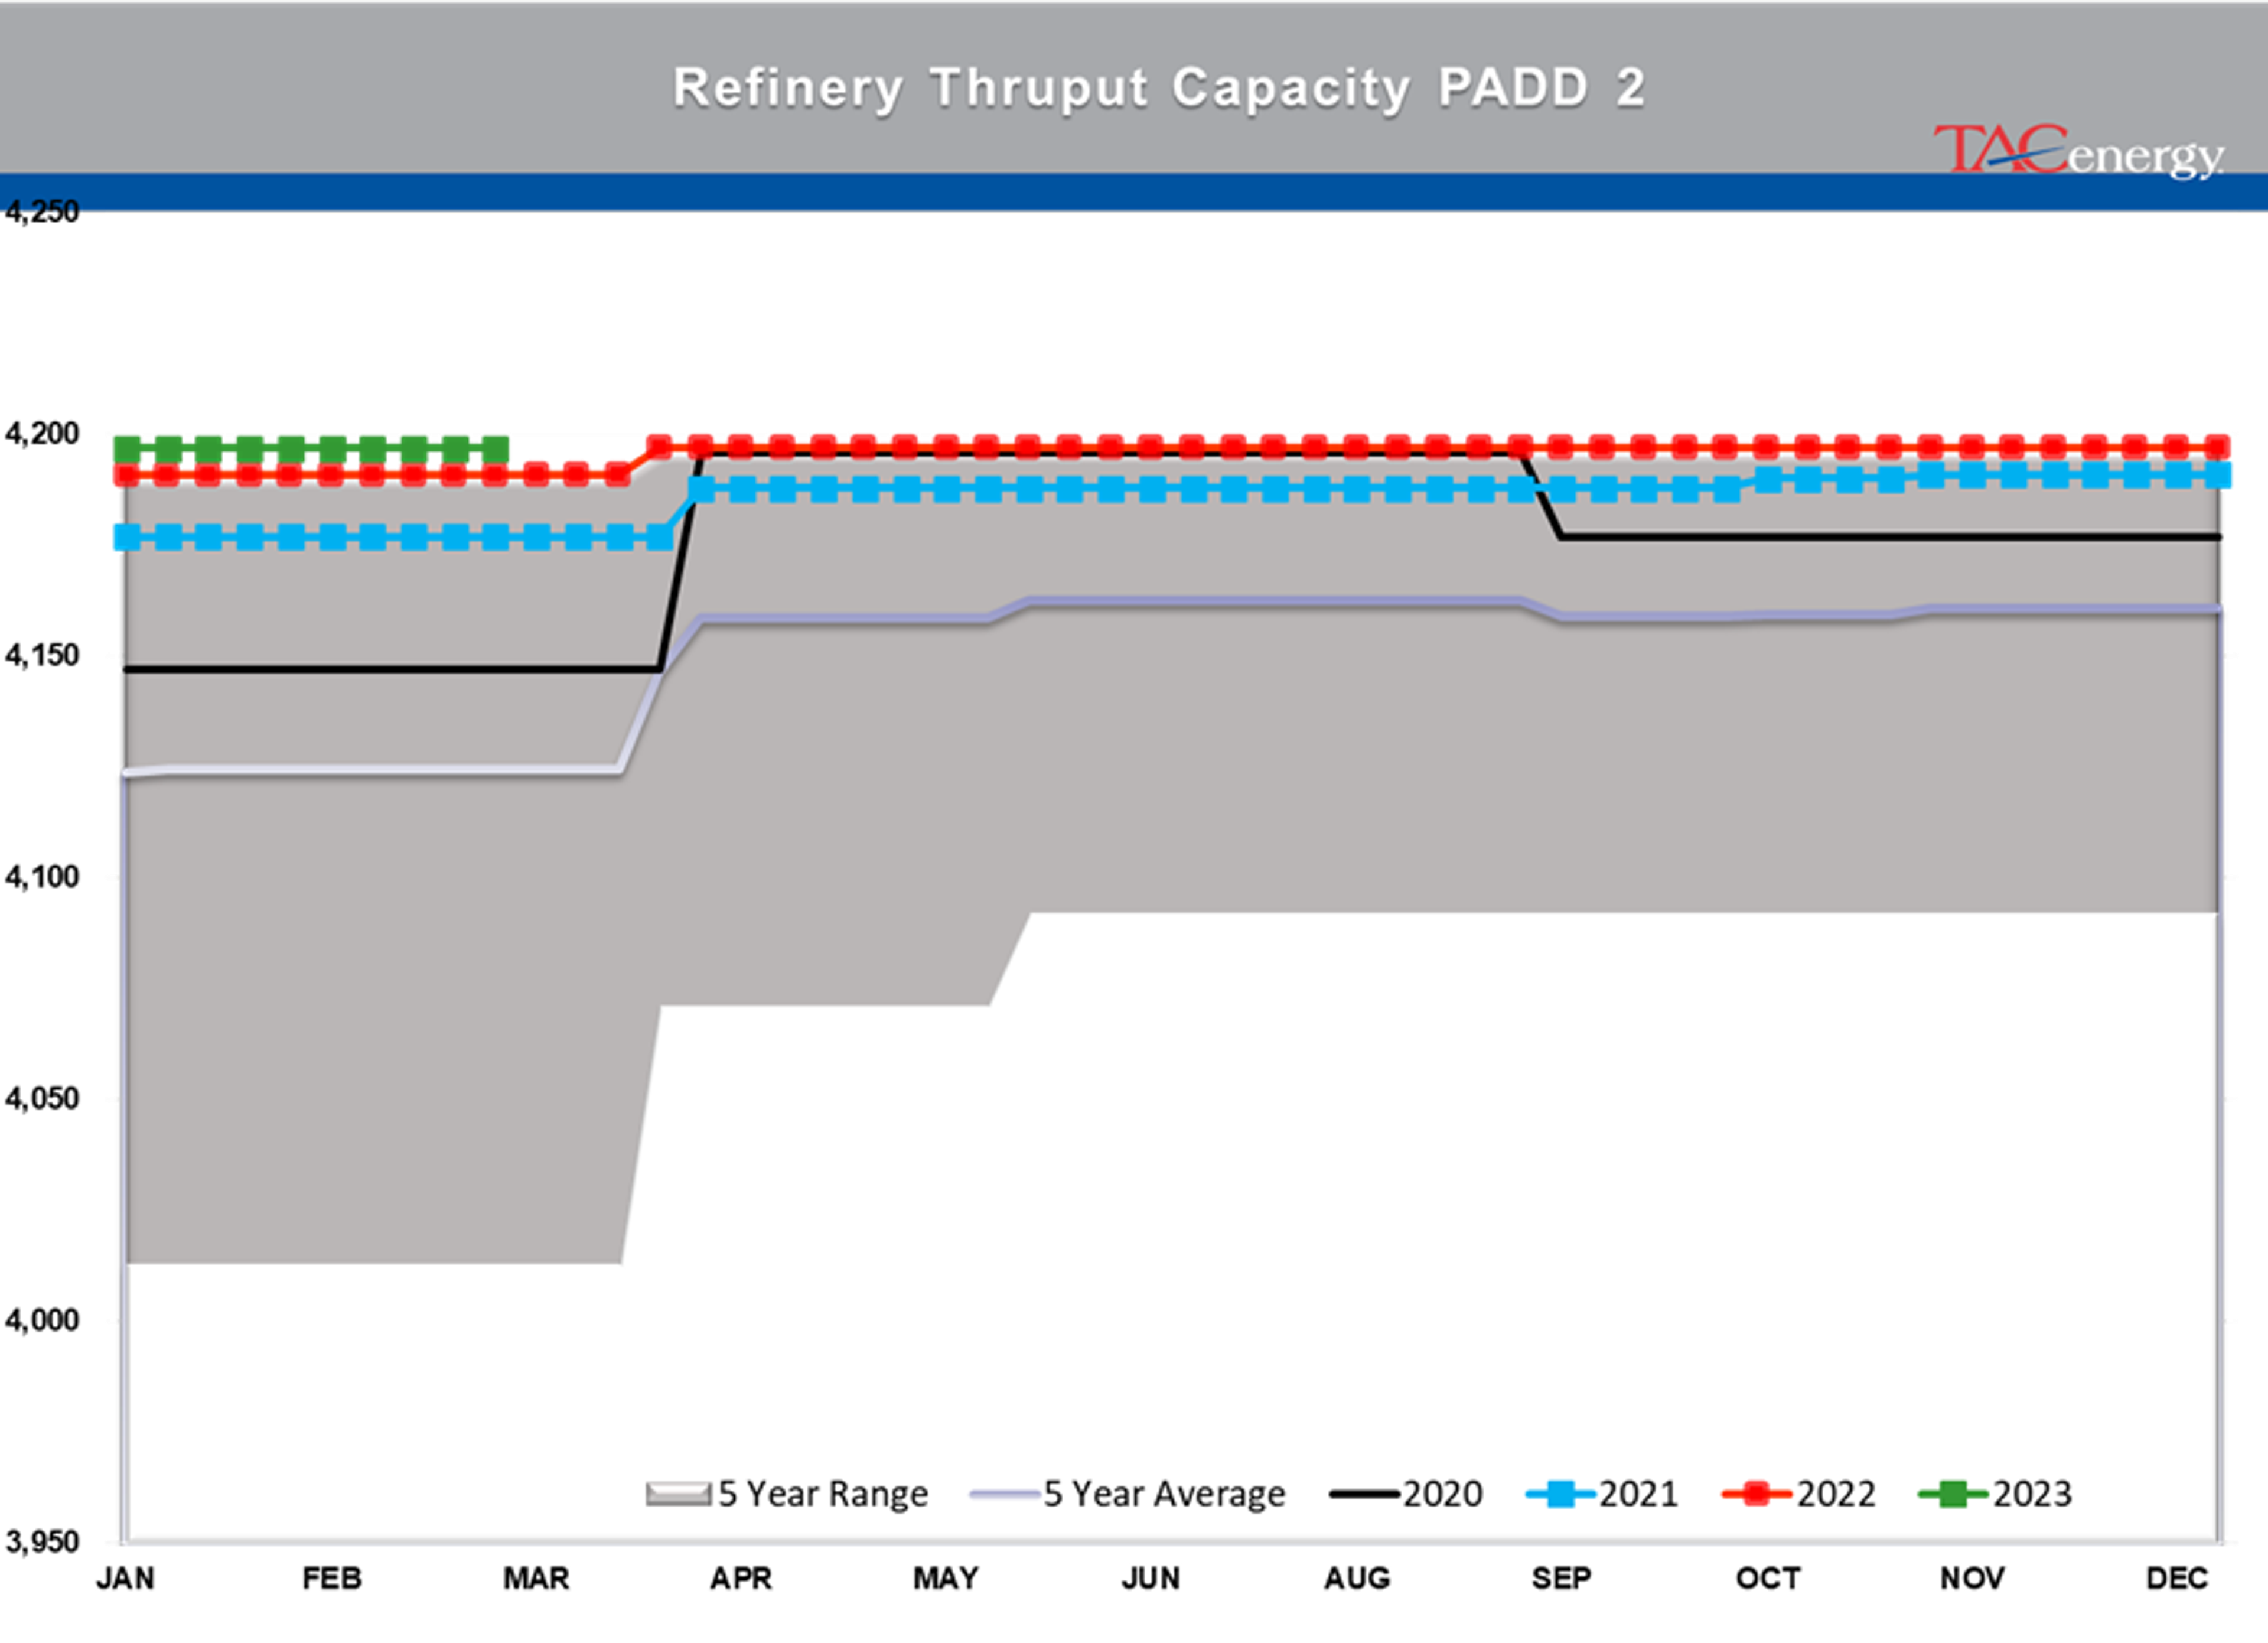Click the 'JAN' x-axis label
The image size is (2268, 1643).
[125, 1579]
